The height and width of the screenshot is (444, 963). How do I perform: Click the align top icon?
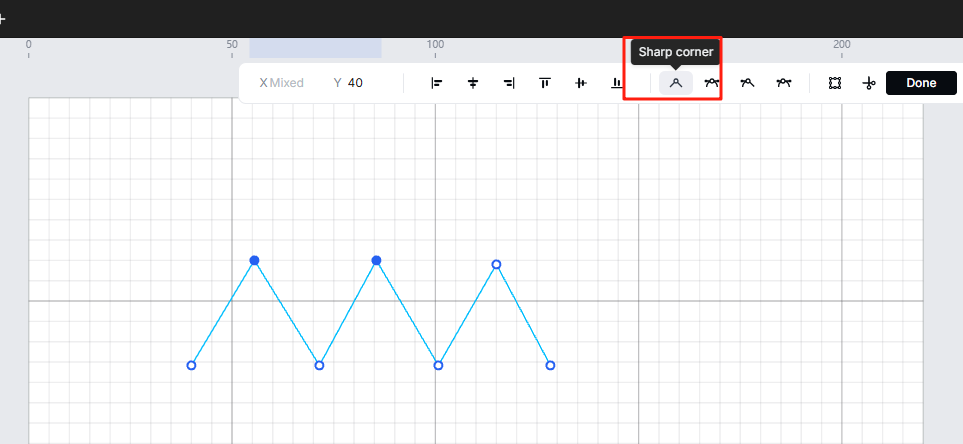pyautogui.click(x=545, y=83)
